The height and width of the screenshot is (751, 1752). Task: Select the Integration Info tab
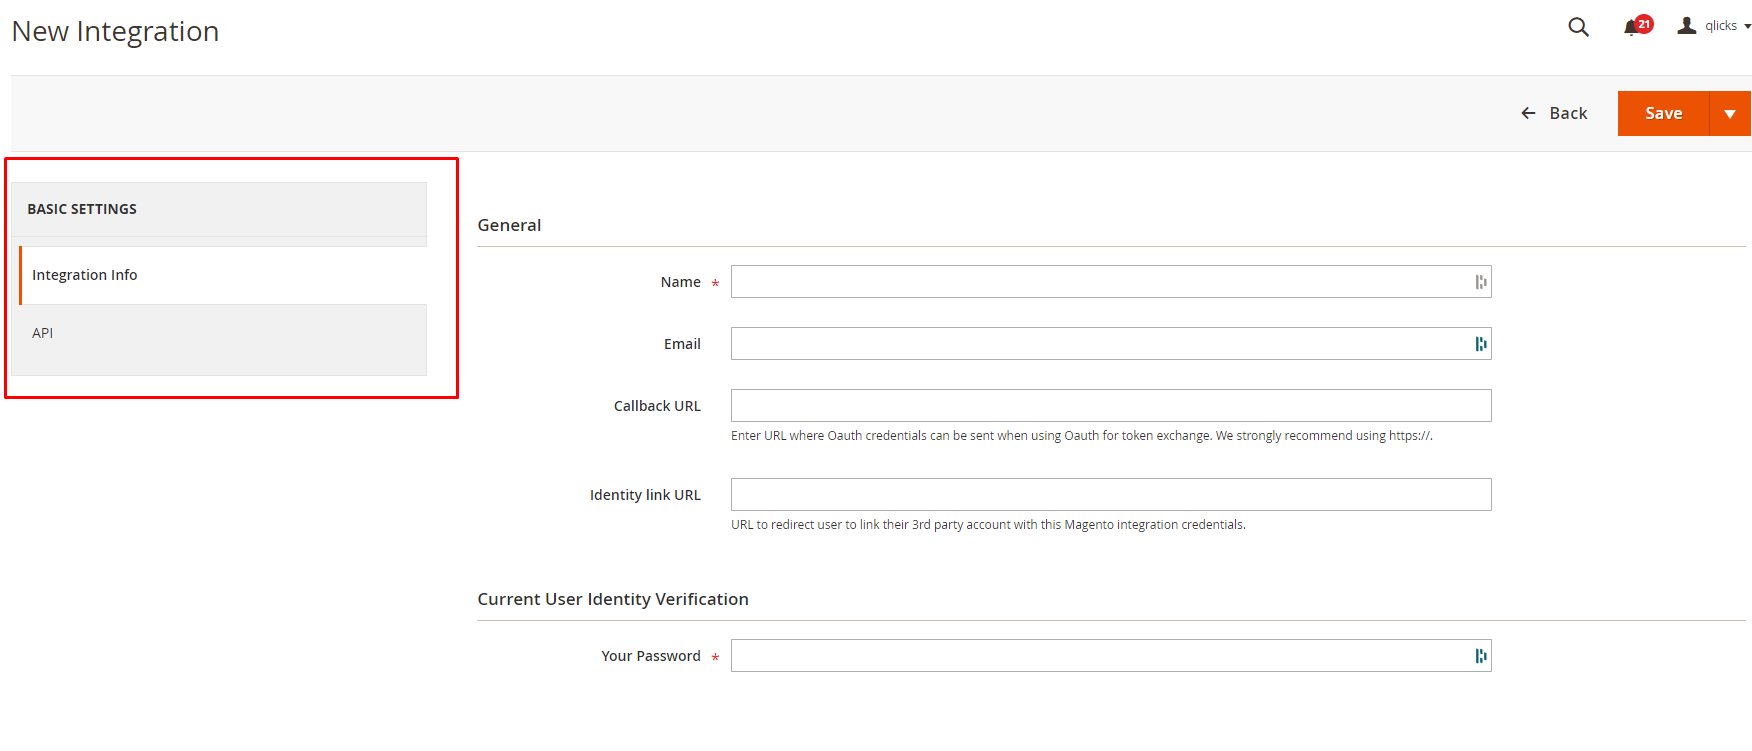[85, 275]
